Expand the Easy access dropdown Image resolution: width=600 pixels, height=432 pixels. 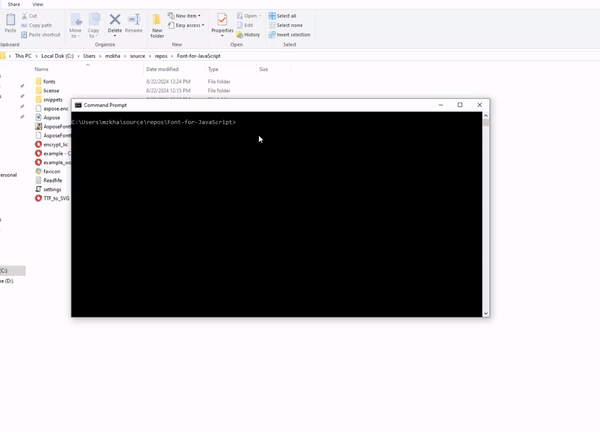click(x=188, y=25)
